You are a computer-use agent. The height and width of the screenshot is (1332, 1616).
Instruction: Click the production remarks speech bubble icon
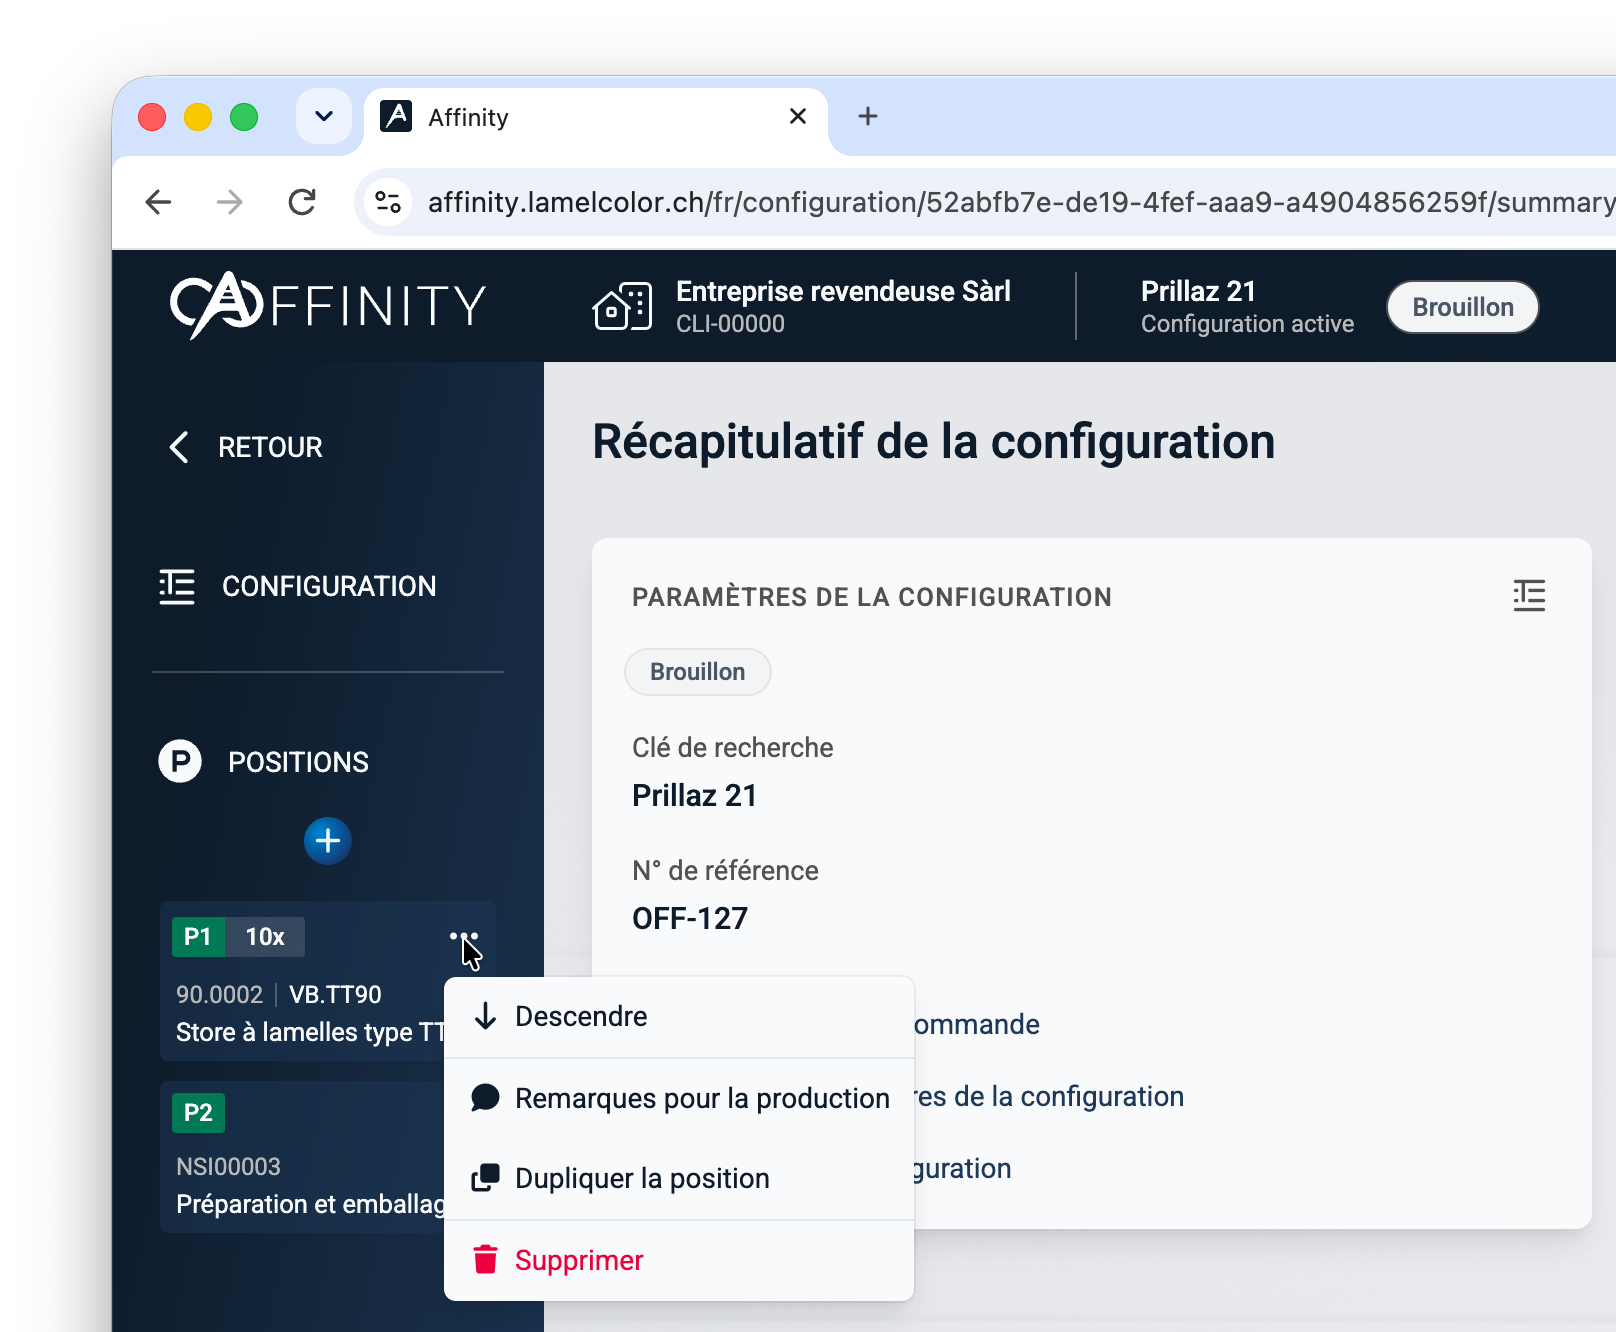(x=486, y=1098)
